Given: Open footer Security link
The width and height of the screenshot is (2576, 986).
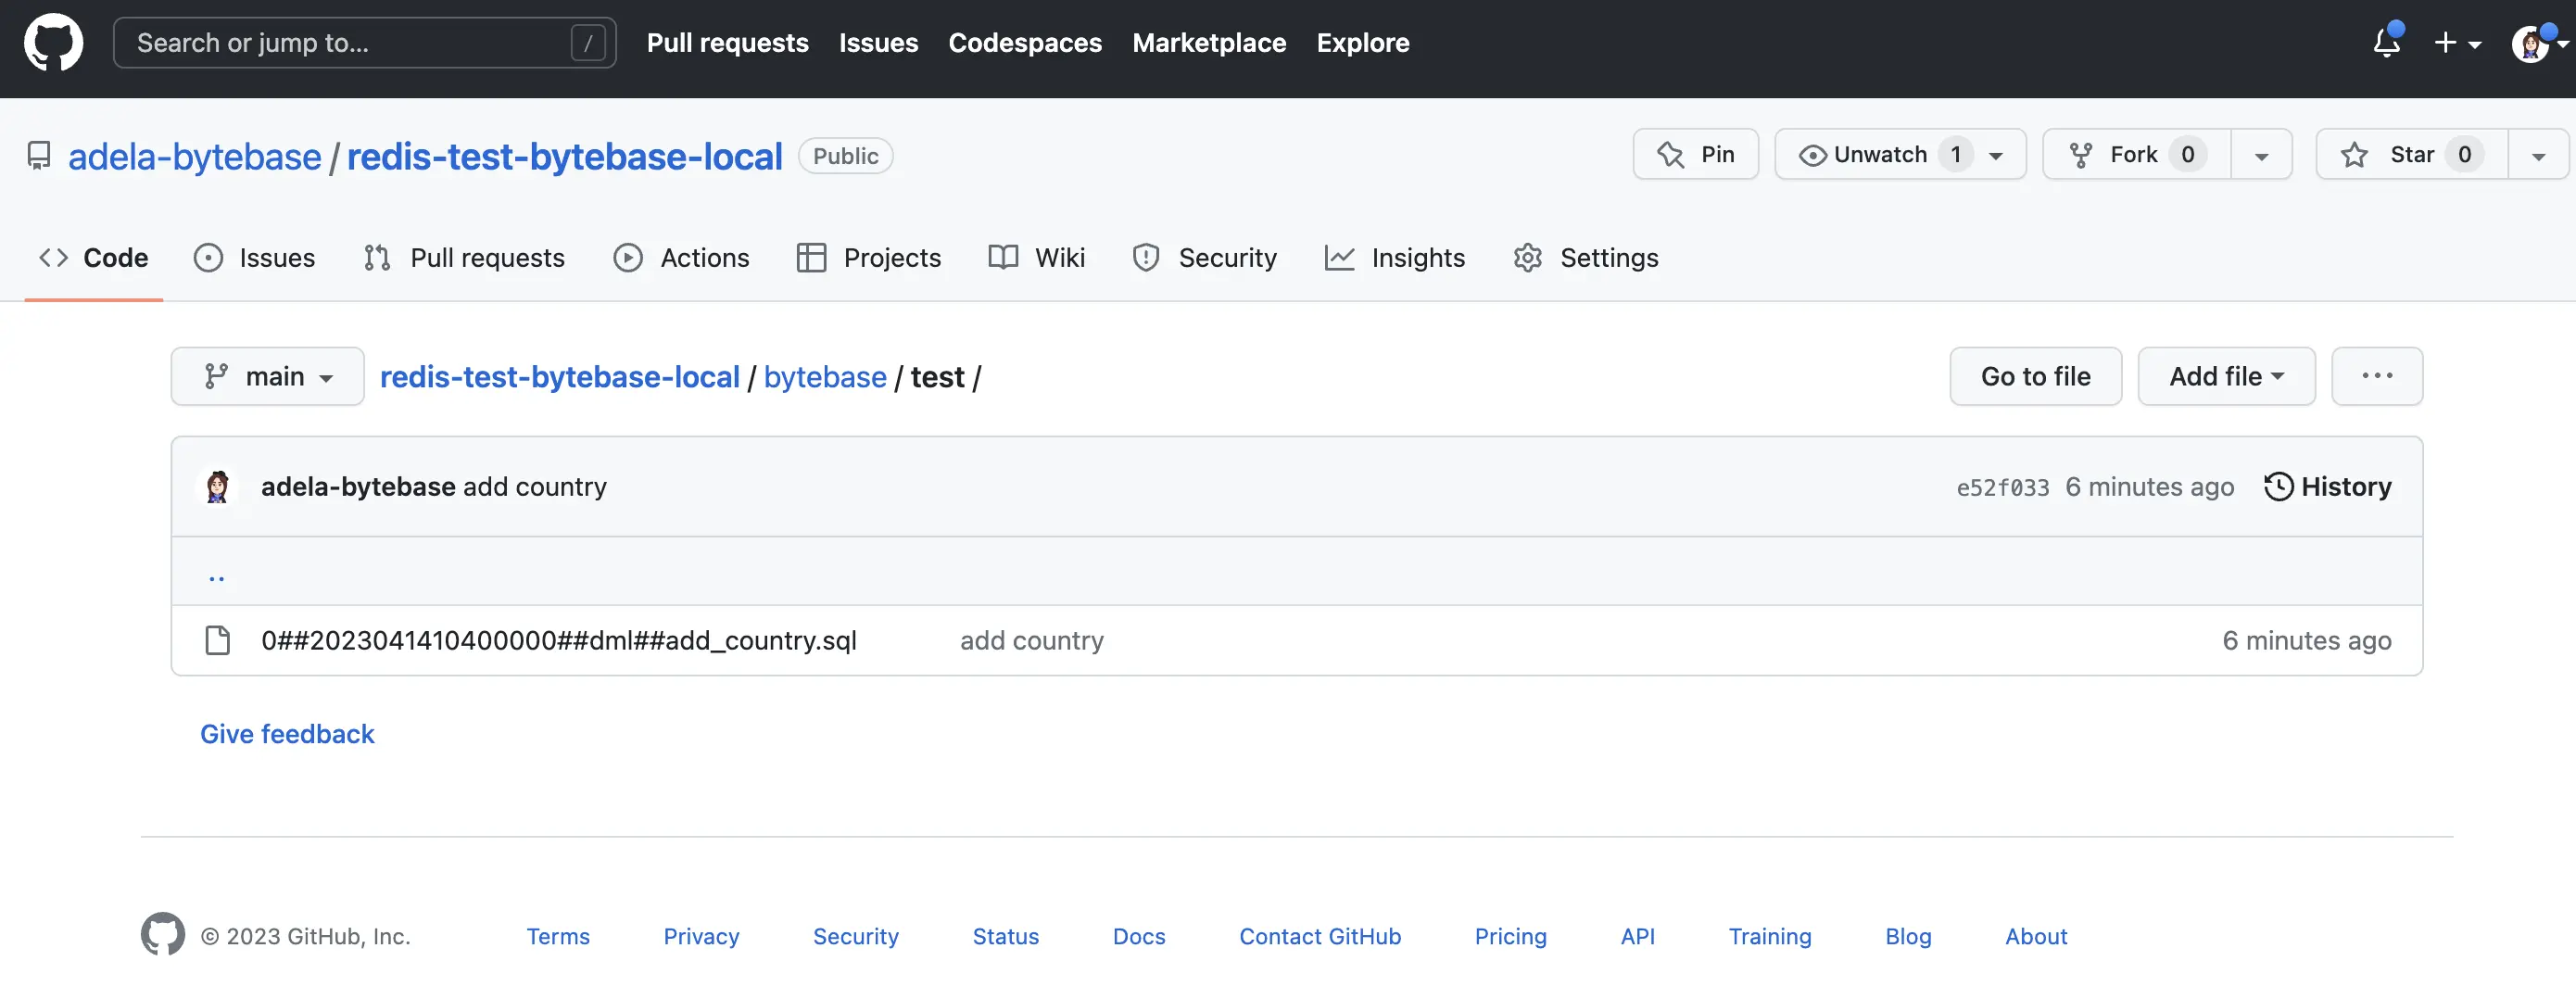Looking at the screenshot, I should coord(856,937).
